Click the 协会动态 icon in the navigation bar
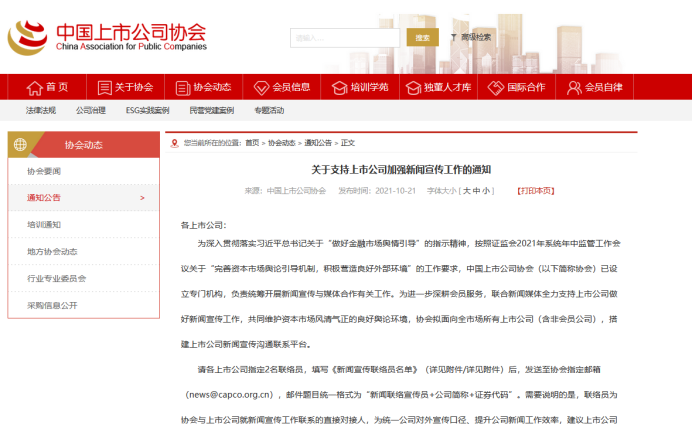This screenshot has height=441, width=693. 181,87
